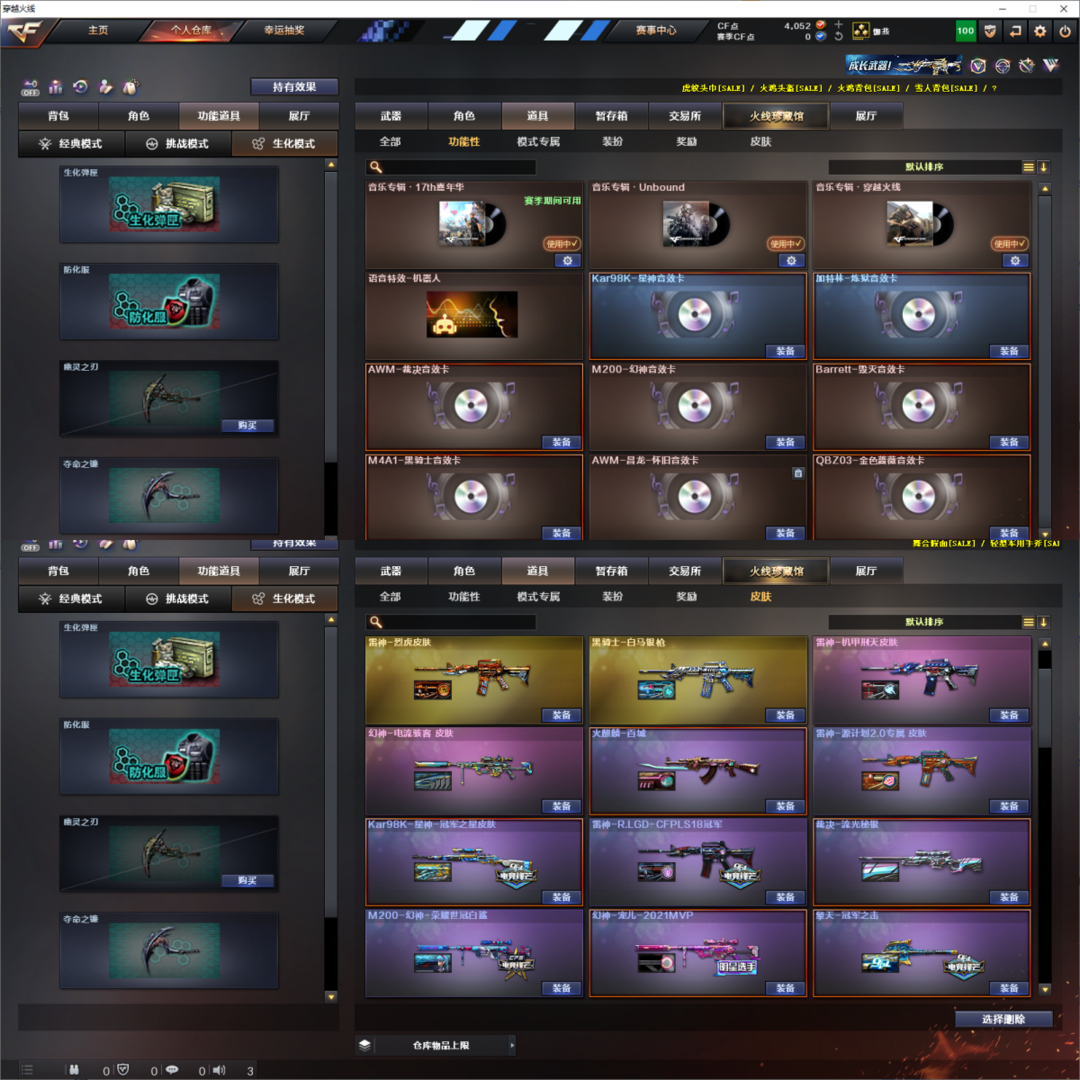Click the weapon skin list scrollbar thumb
Image resolution: width=1080 pixels, height=1080 pixels.
click(1045, 707)
